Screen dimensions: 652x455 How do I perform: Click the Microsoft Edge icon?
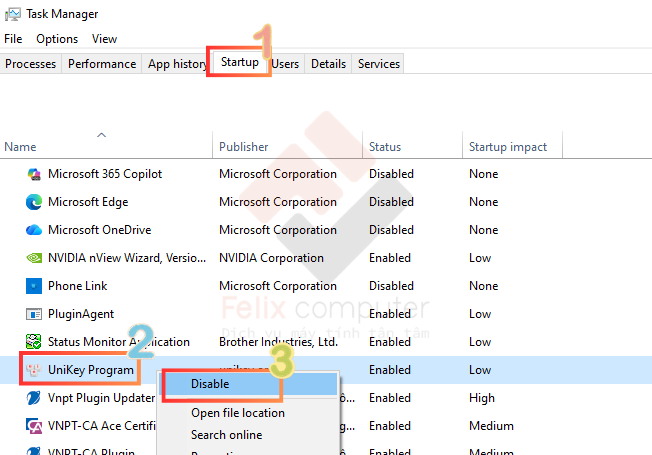tap(34, 202)
